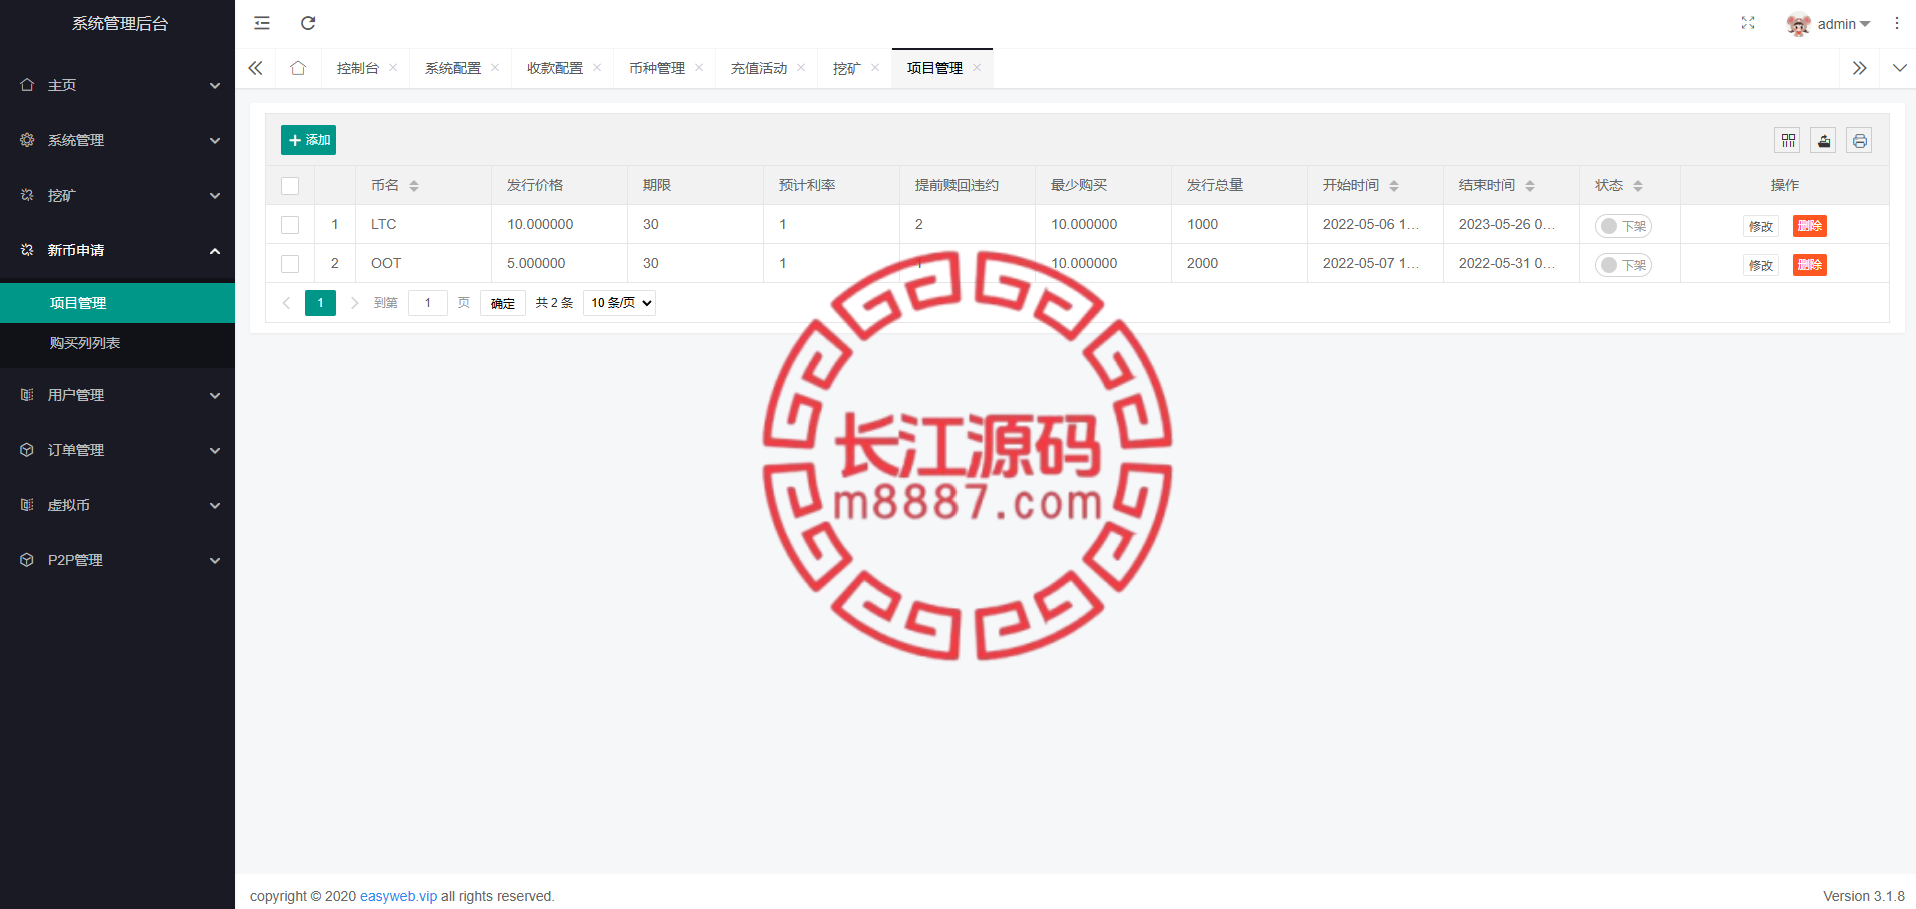Click the admin avatar image
The height and width of the screenshot is (909, 1916).
click(1798, 24)
